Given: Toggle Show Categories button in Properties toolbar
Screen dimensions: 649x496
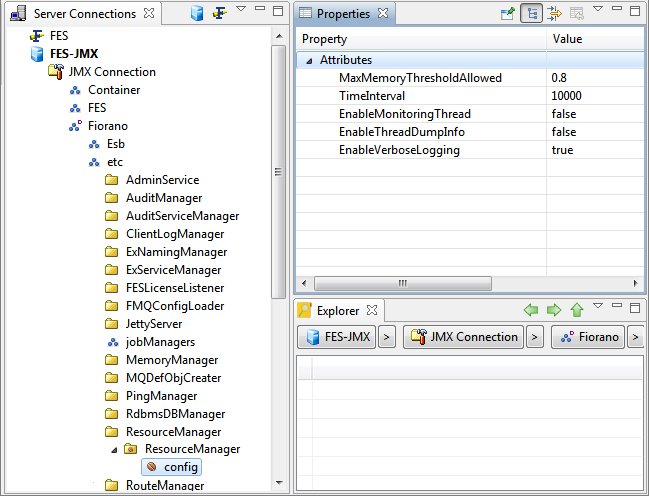Looking at the screenshot, I should pyautogui.click(x=531, y=14).
